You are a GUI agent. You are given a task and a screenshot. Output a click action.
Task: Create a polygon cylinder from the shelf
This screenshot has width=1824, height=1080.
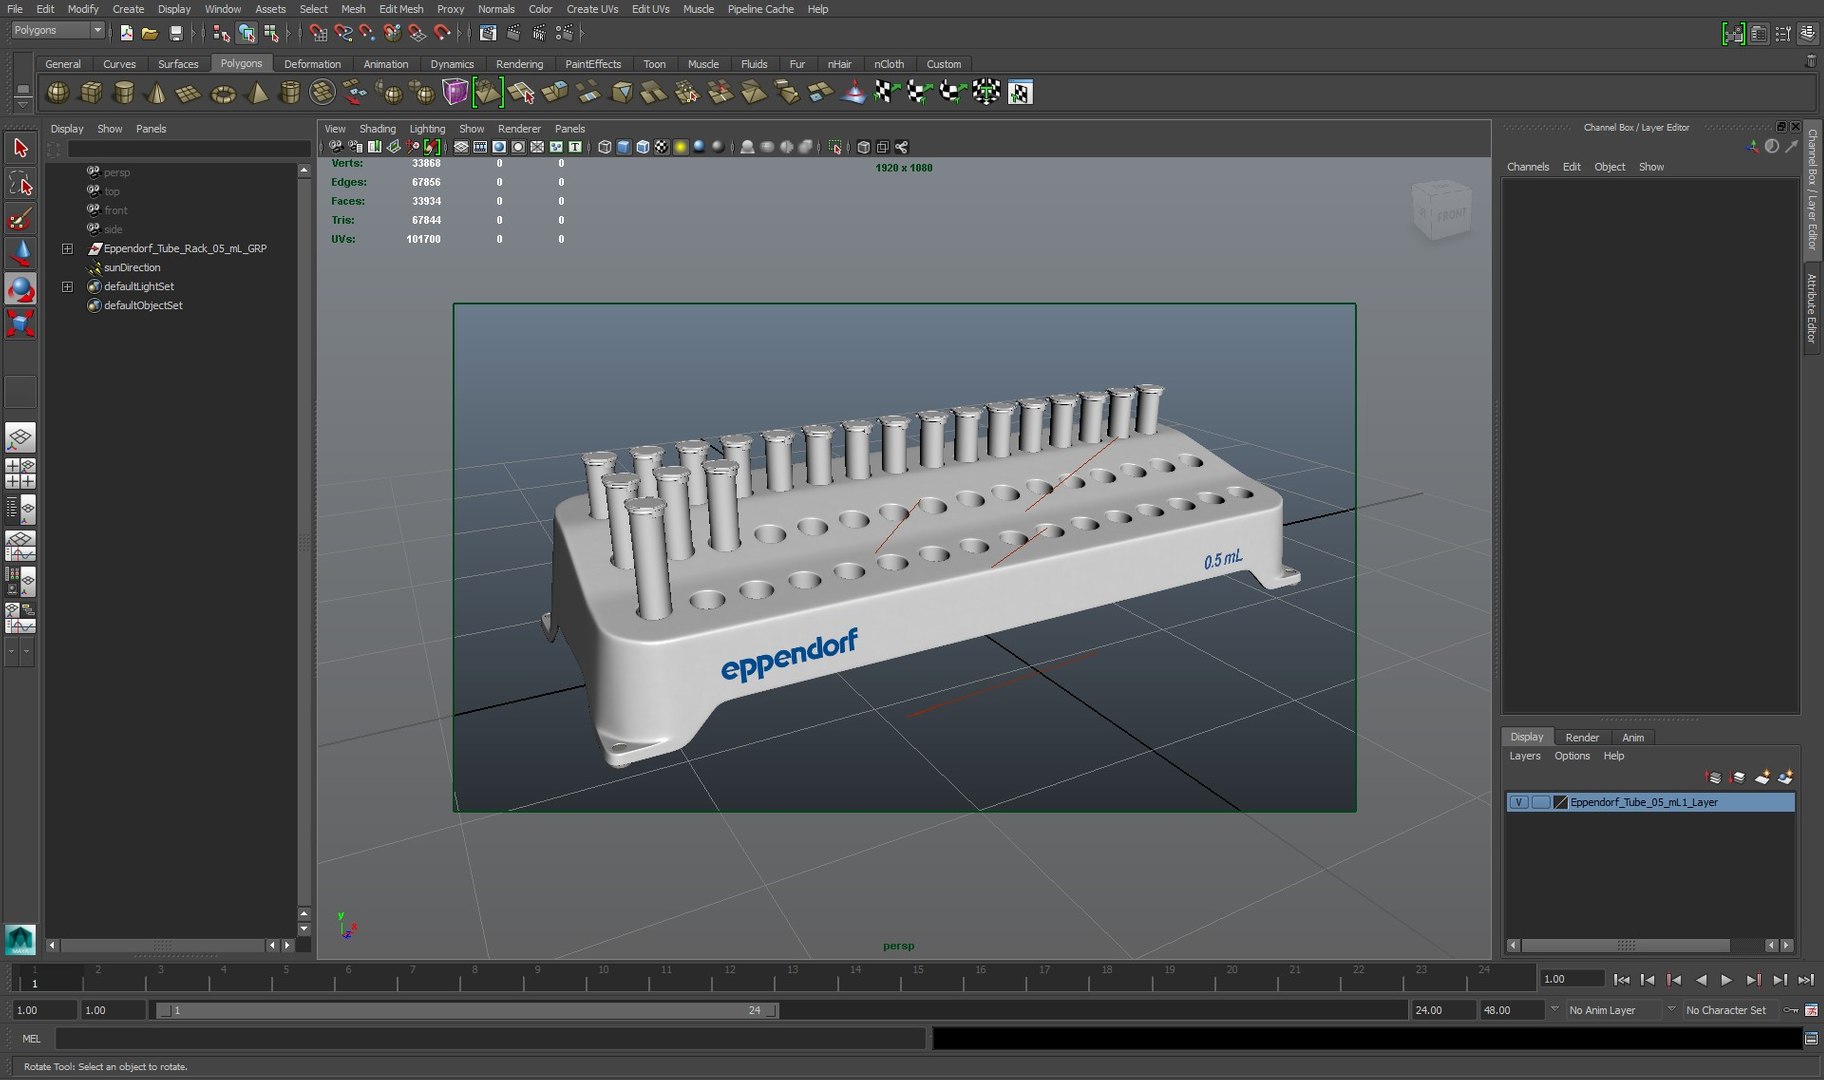124,93
